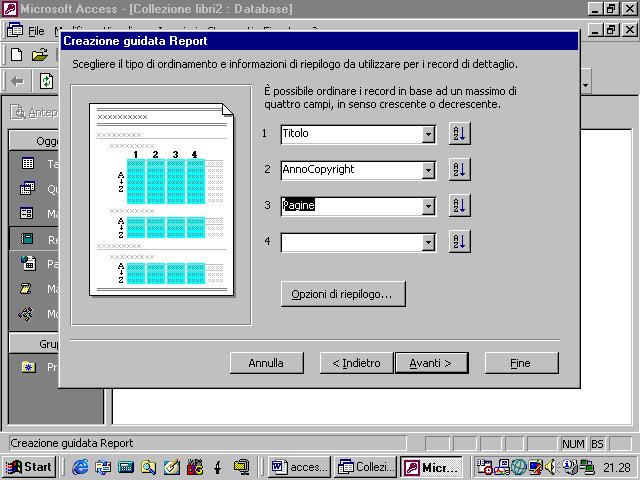Screen dimensions: 640x480
Task: Open the empty fourth sort field dropdown
Action: click(x=428, y=243)
